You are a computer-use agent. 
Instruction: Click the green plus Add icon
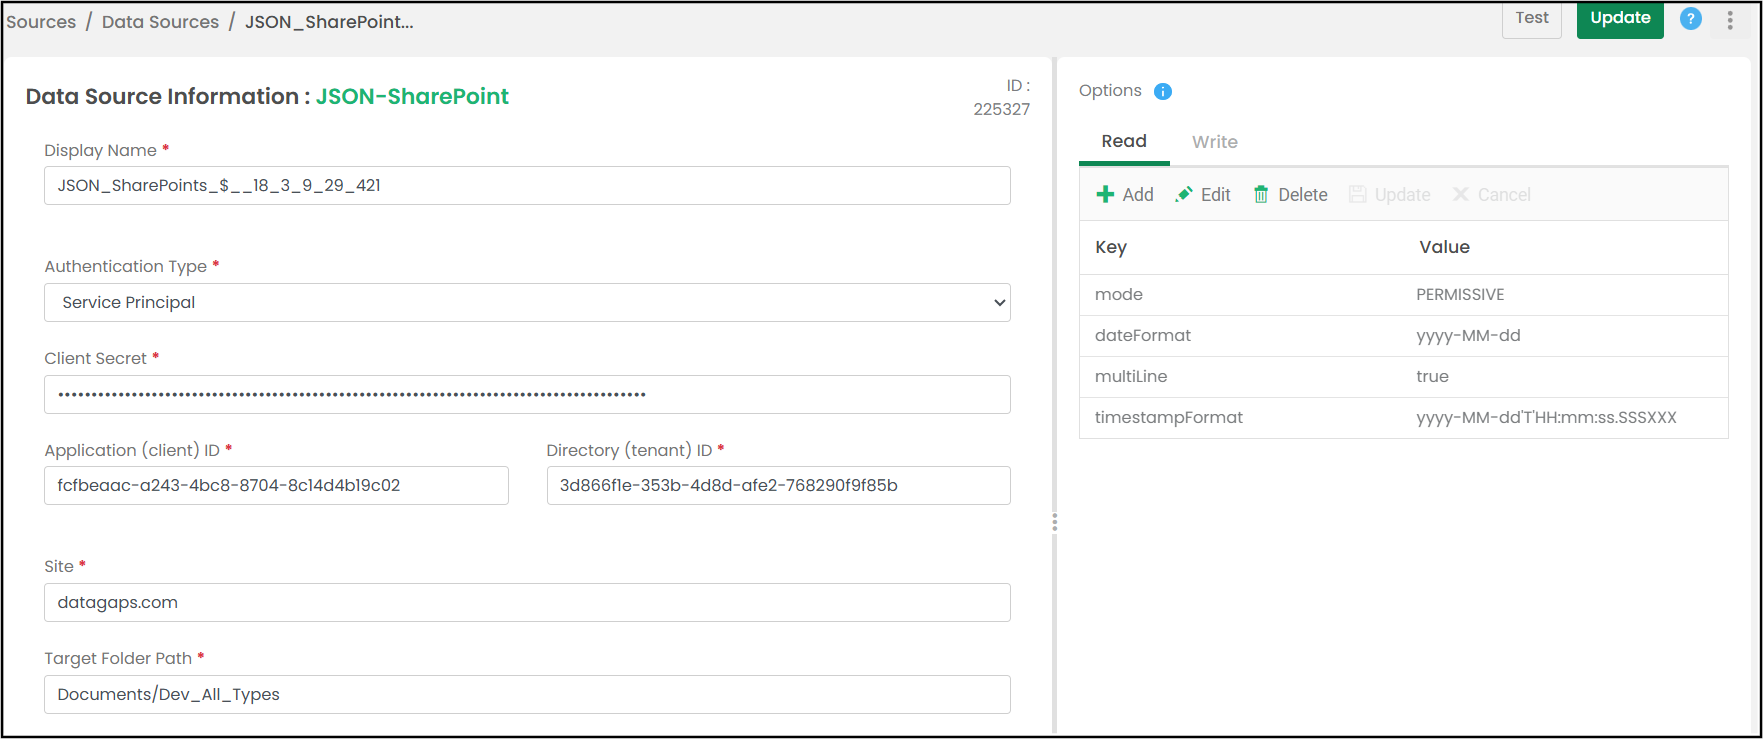1105,195
